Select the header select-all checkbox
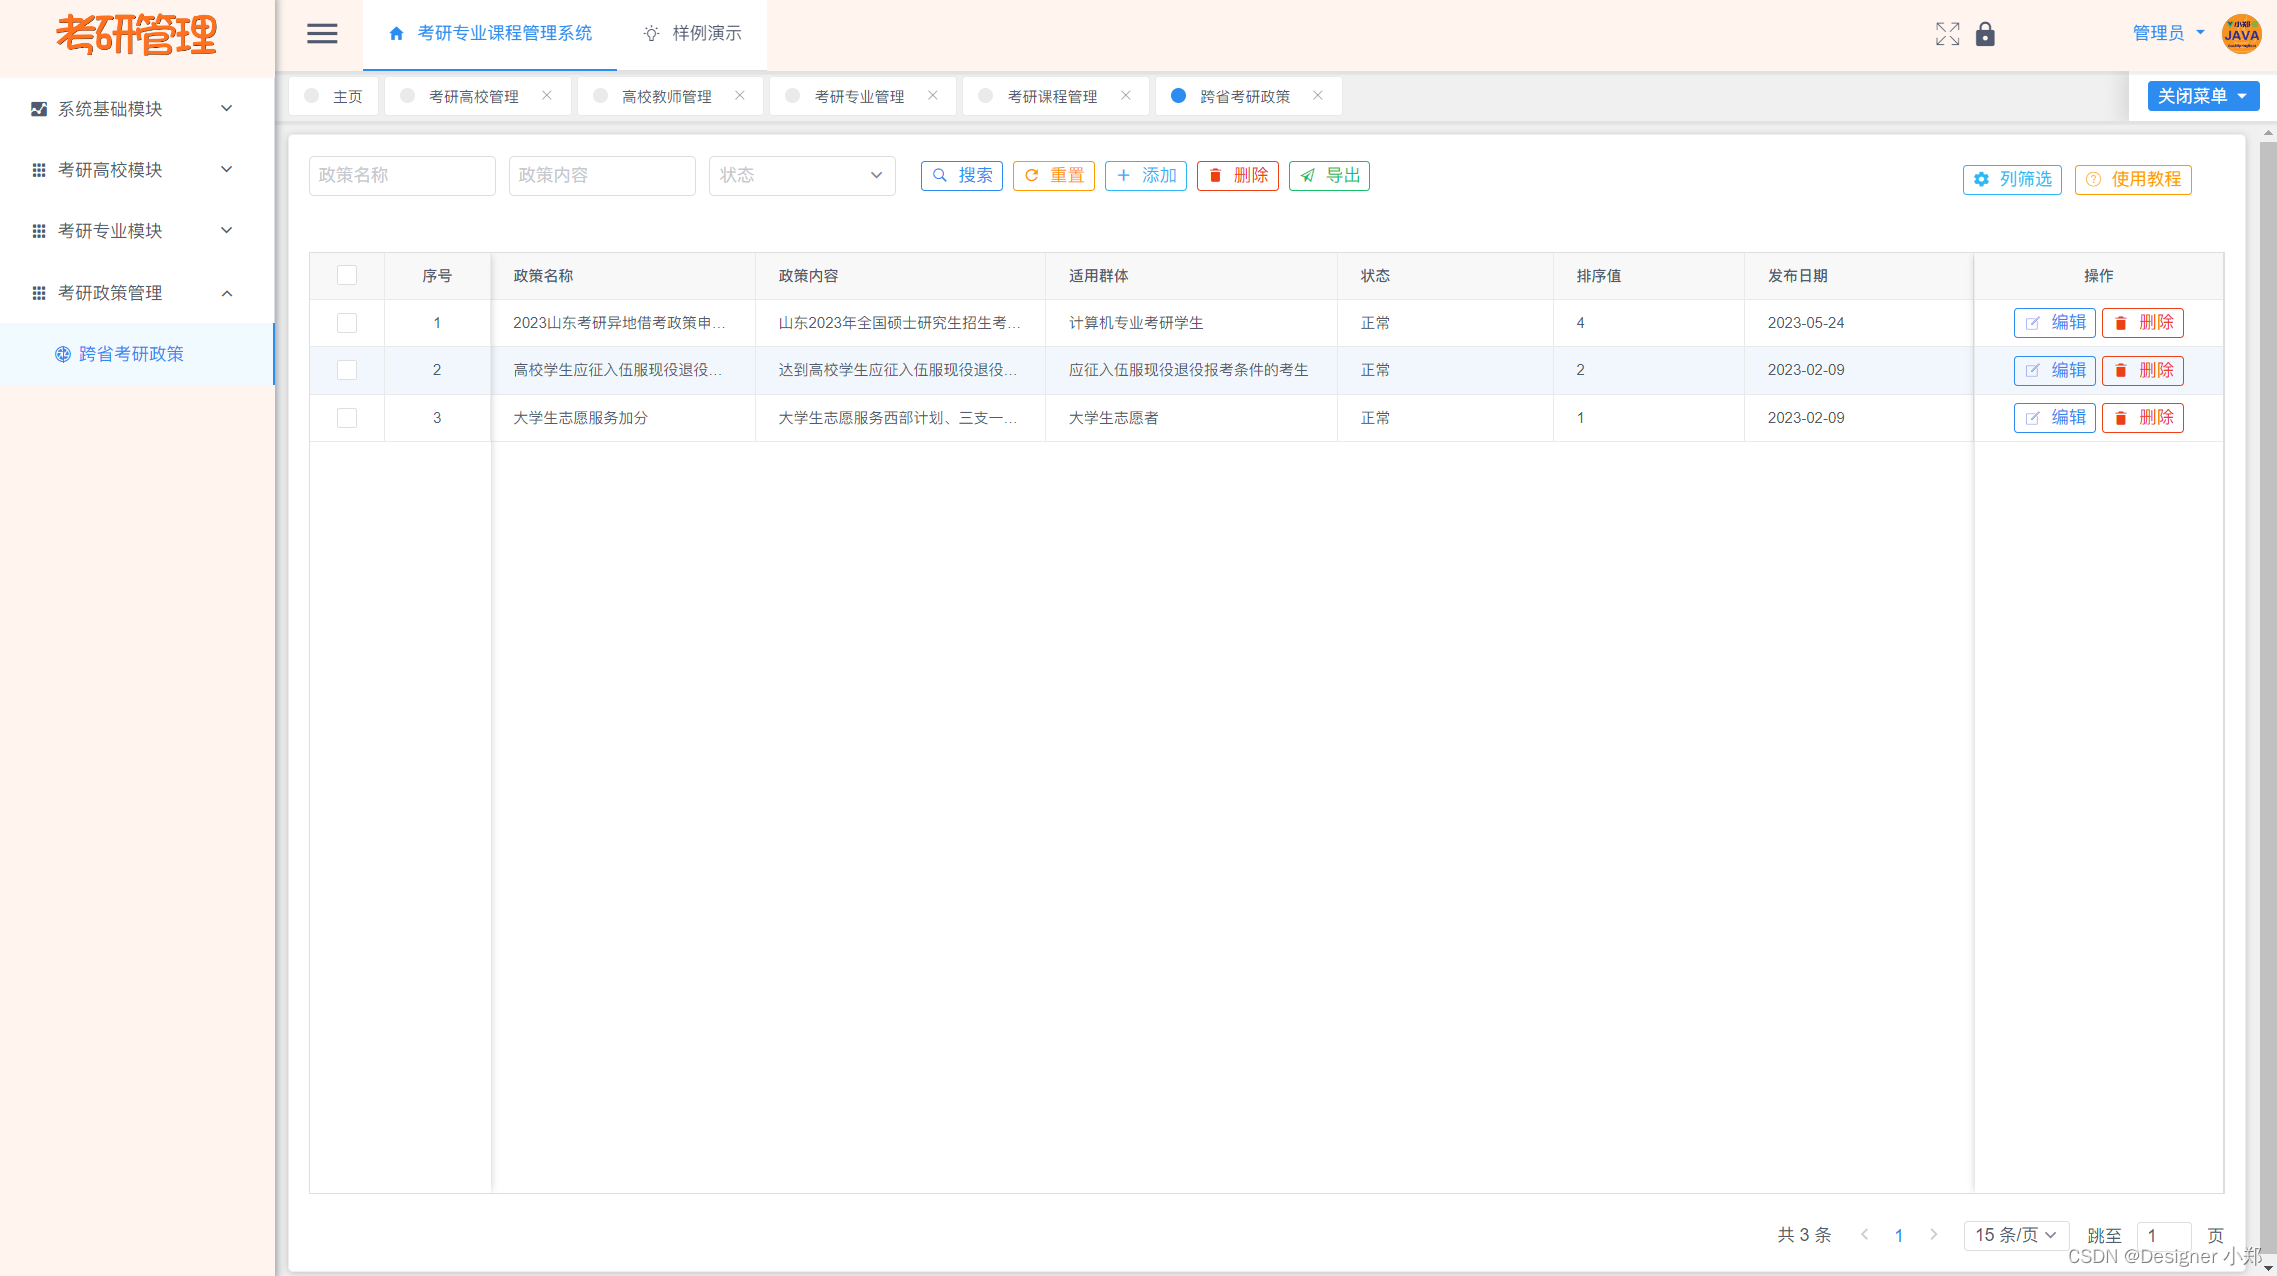 pyautogui.click(x=347, y=275)
